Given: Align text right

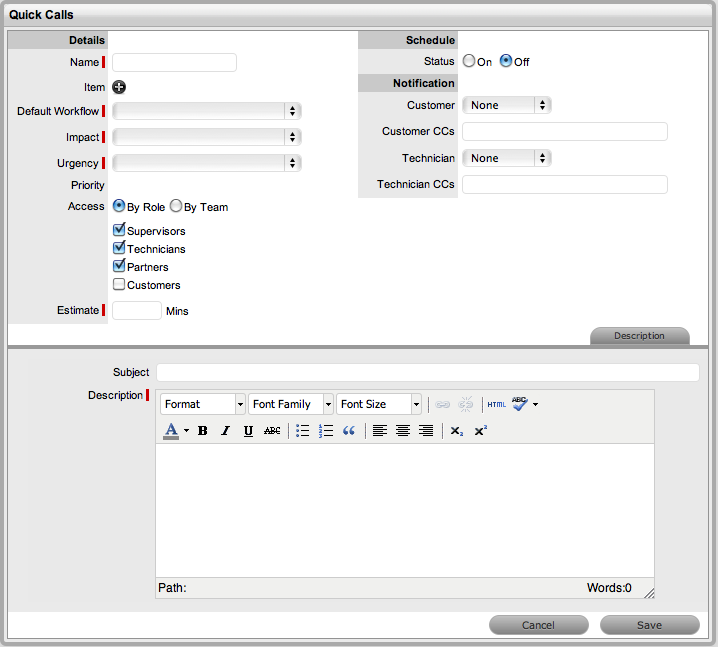Looking at the screenshot, I should pyautogui.click(x=426, y=431).
